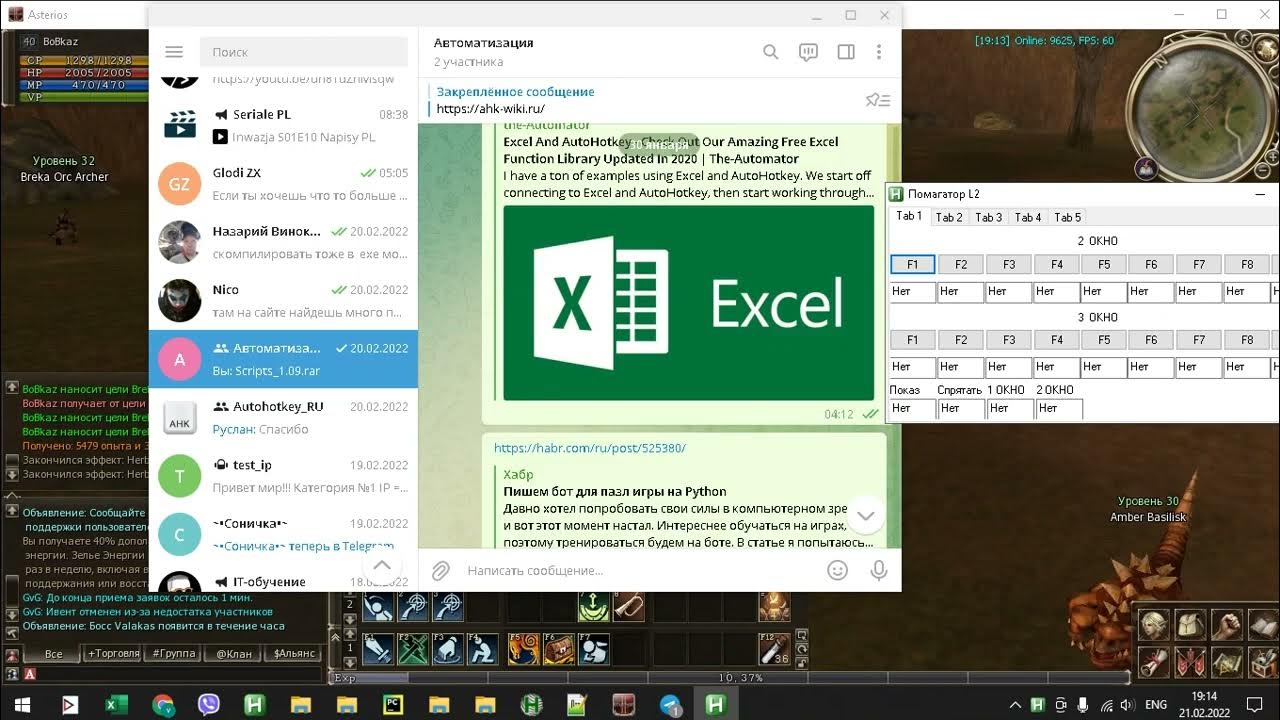Image resolution: width=1280 pixels, height=720 pixels.
Task: Click the character portrait icon in game menu
Action: [x=1153, y=625]
